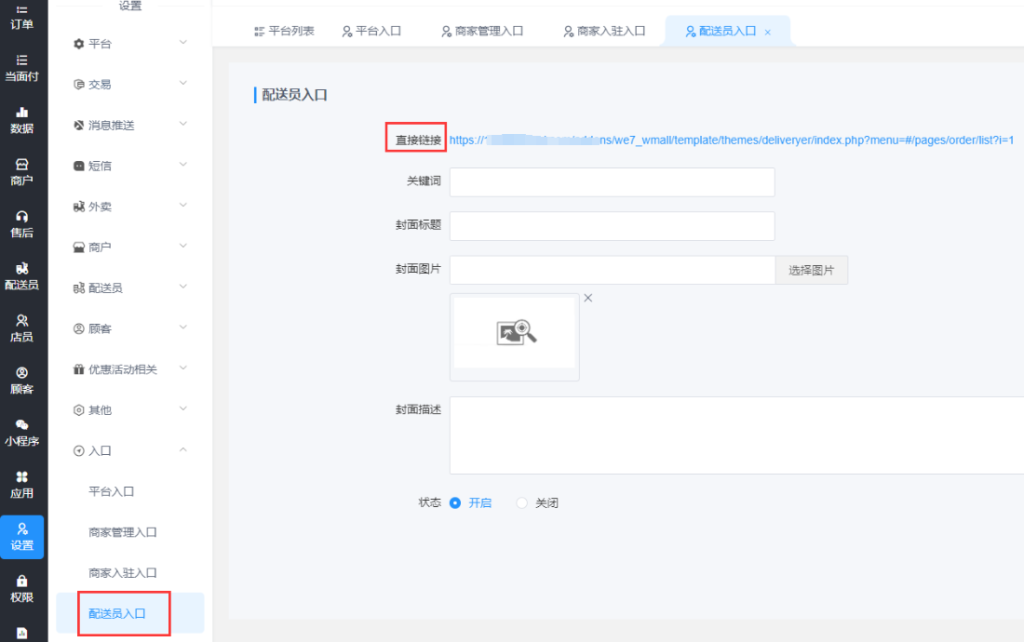The height and width of the screenshot is (642, 1024).
Task: Expand the 平台 settings group
Action: click(130, 44)
